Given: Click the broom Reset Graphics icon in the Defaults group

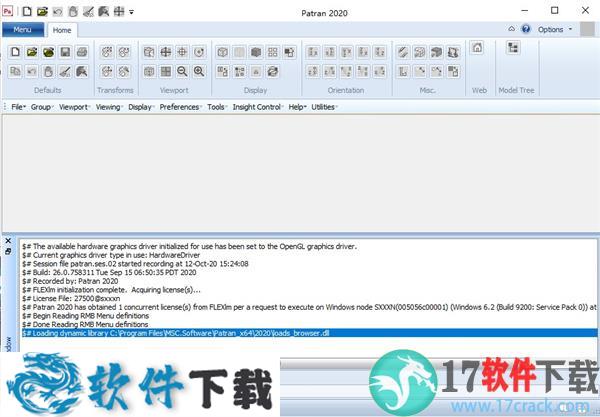Looking at the screenshot, I should 65,71.
